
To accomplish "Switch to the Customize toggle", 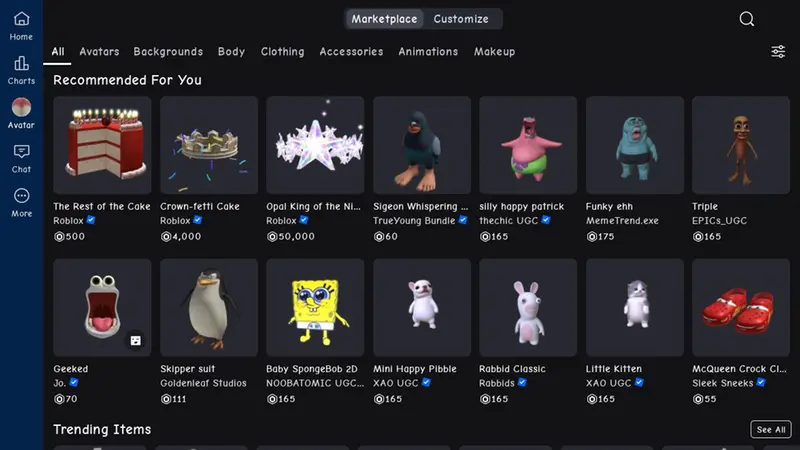I will pos(461,19).
